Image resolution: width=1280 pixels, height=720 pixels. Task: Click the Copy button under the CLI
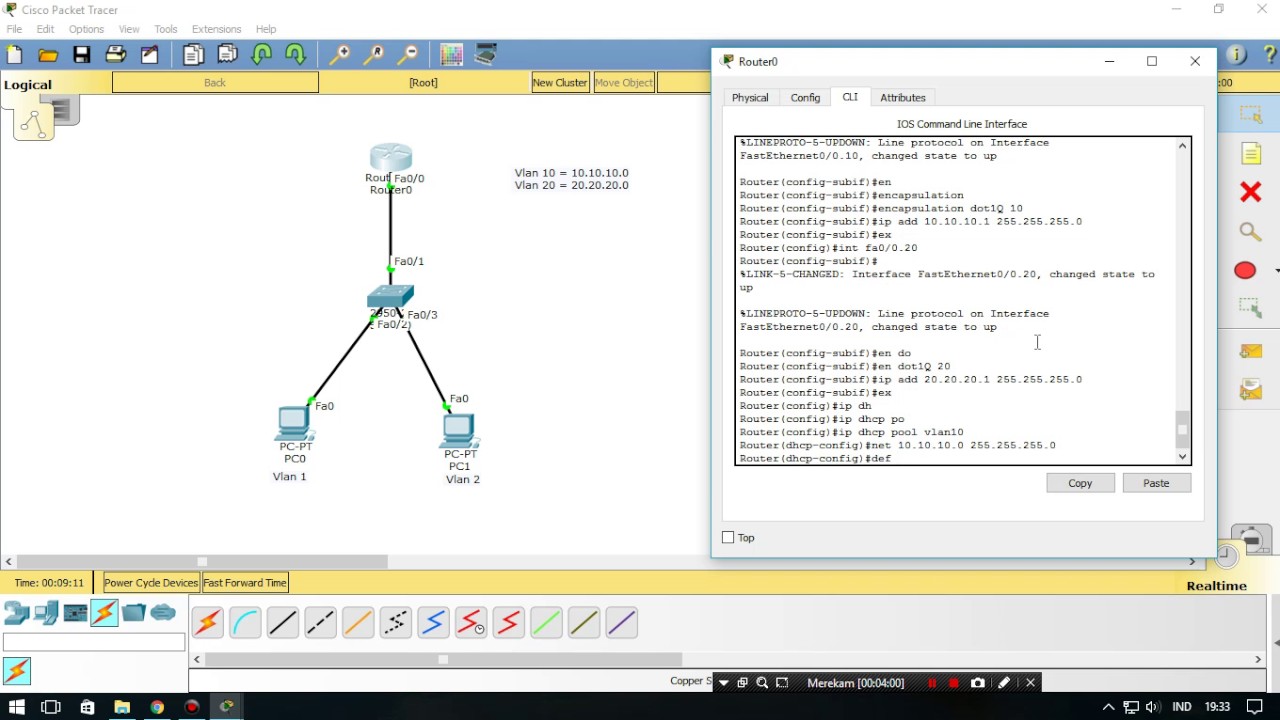pos(1080,483)
